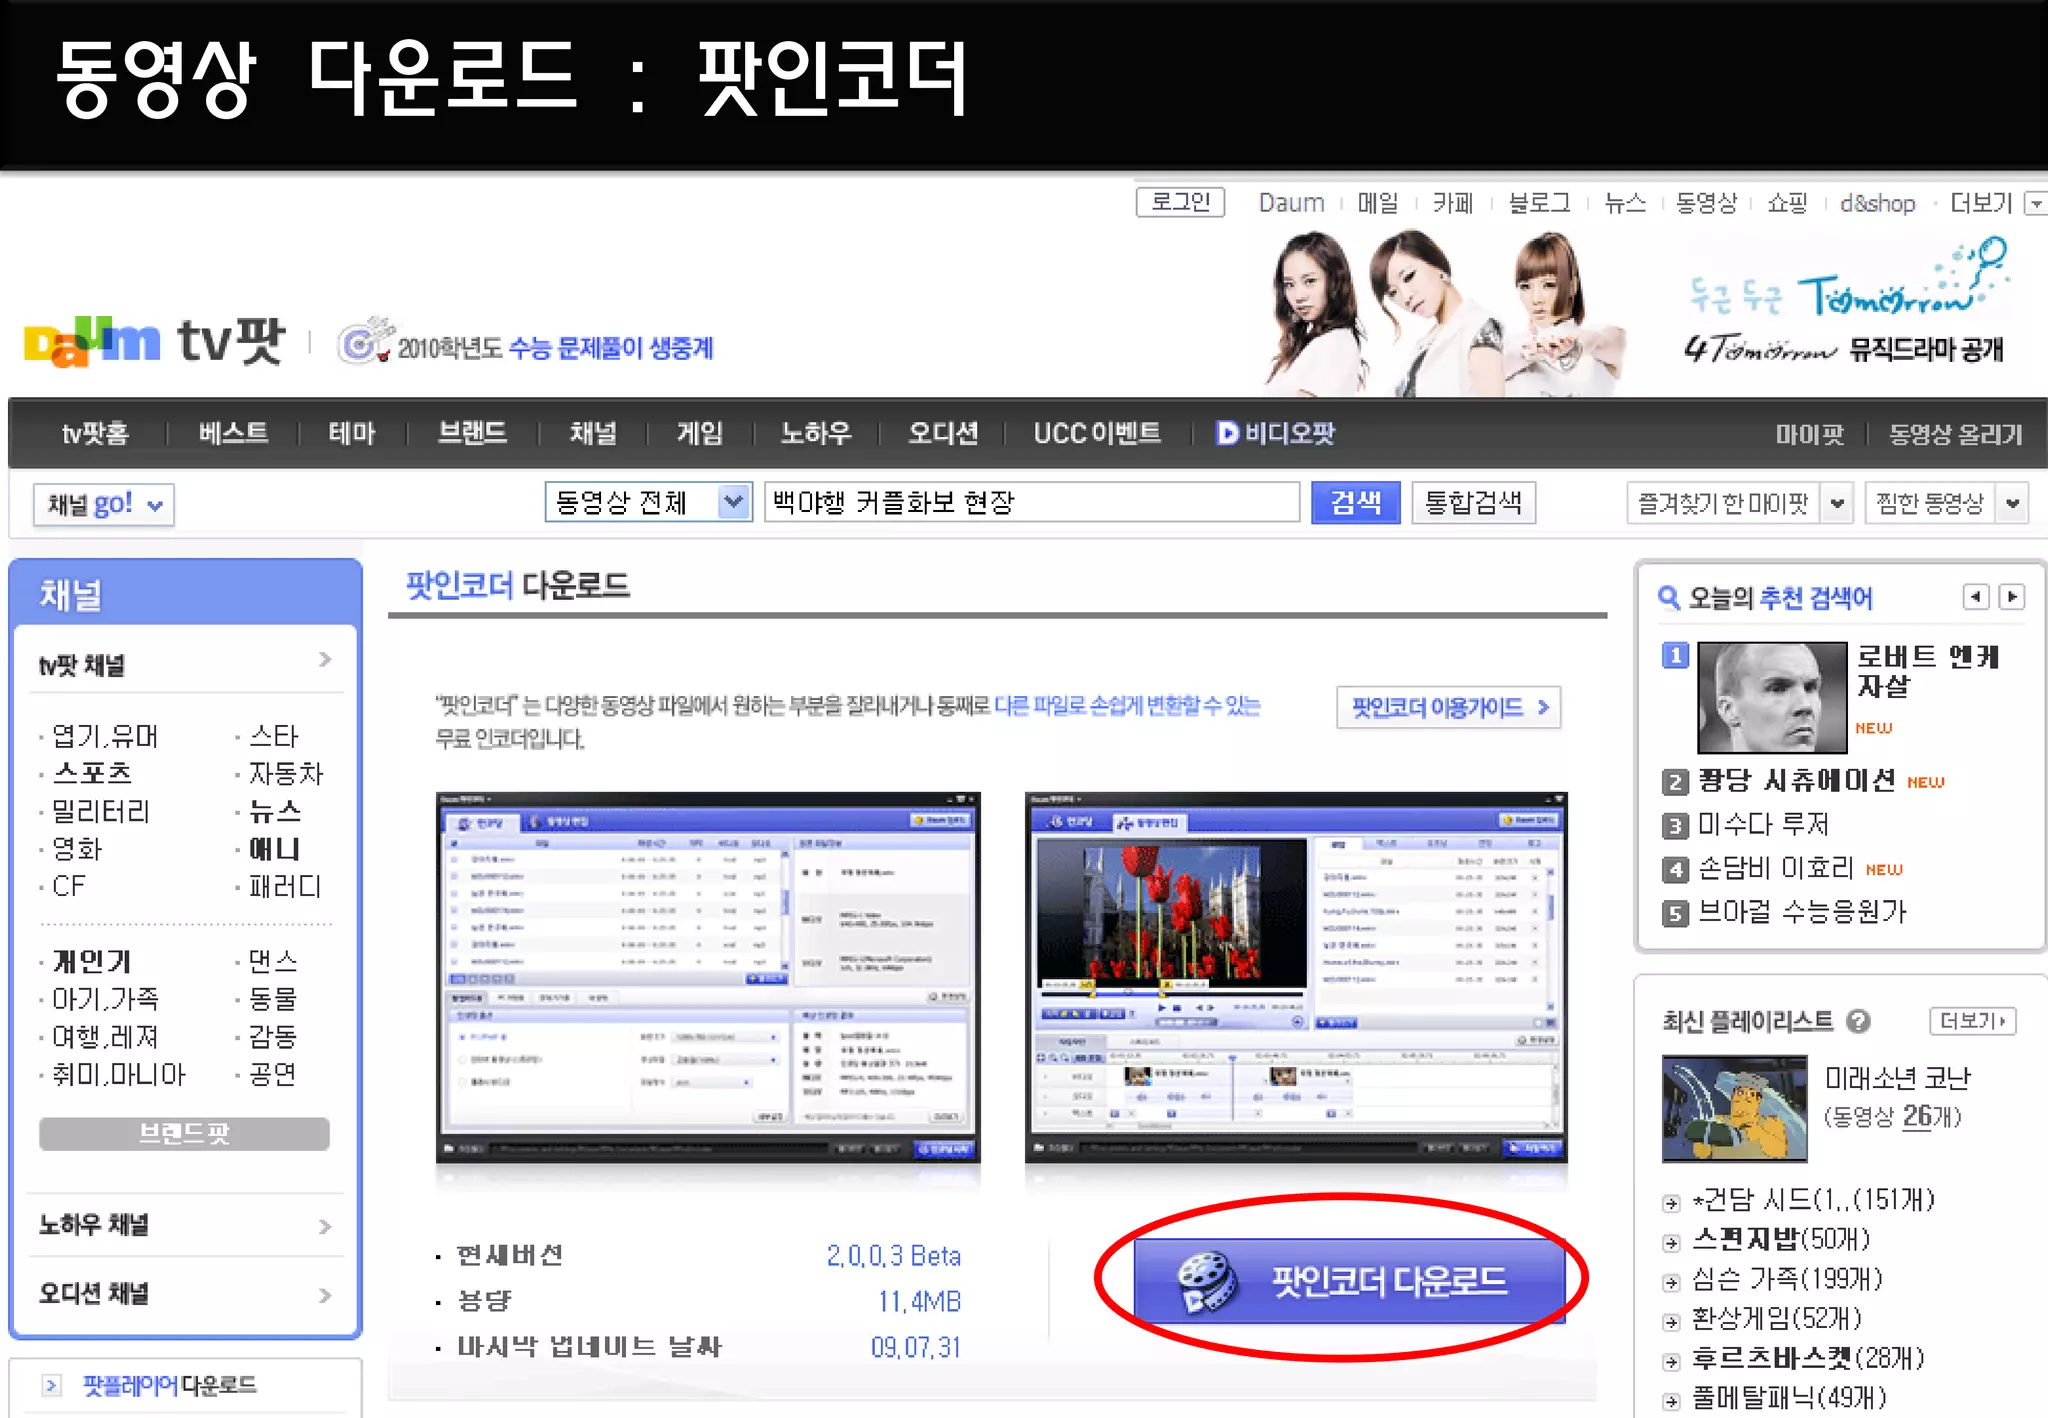Open the 더보기 dropdown arrow in top bar
The height and width of the screenshot is (1418, 2048).
pyautogui.click(x=2034, y=203)
